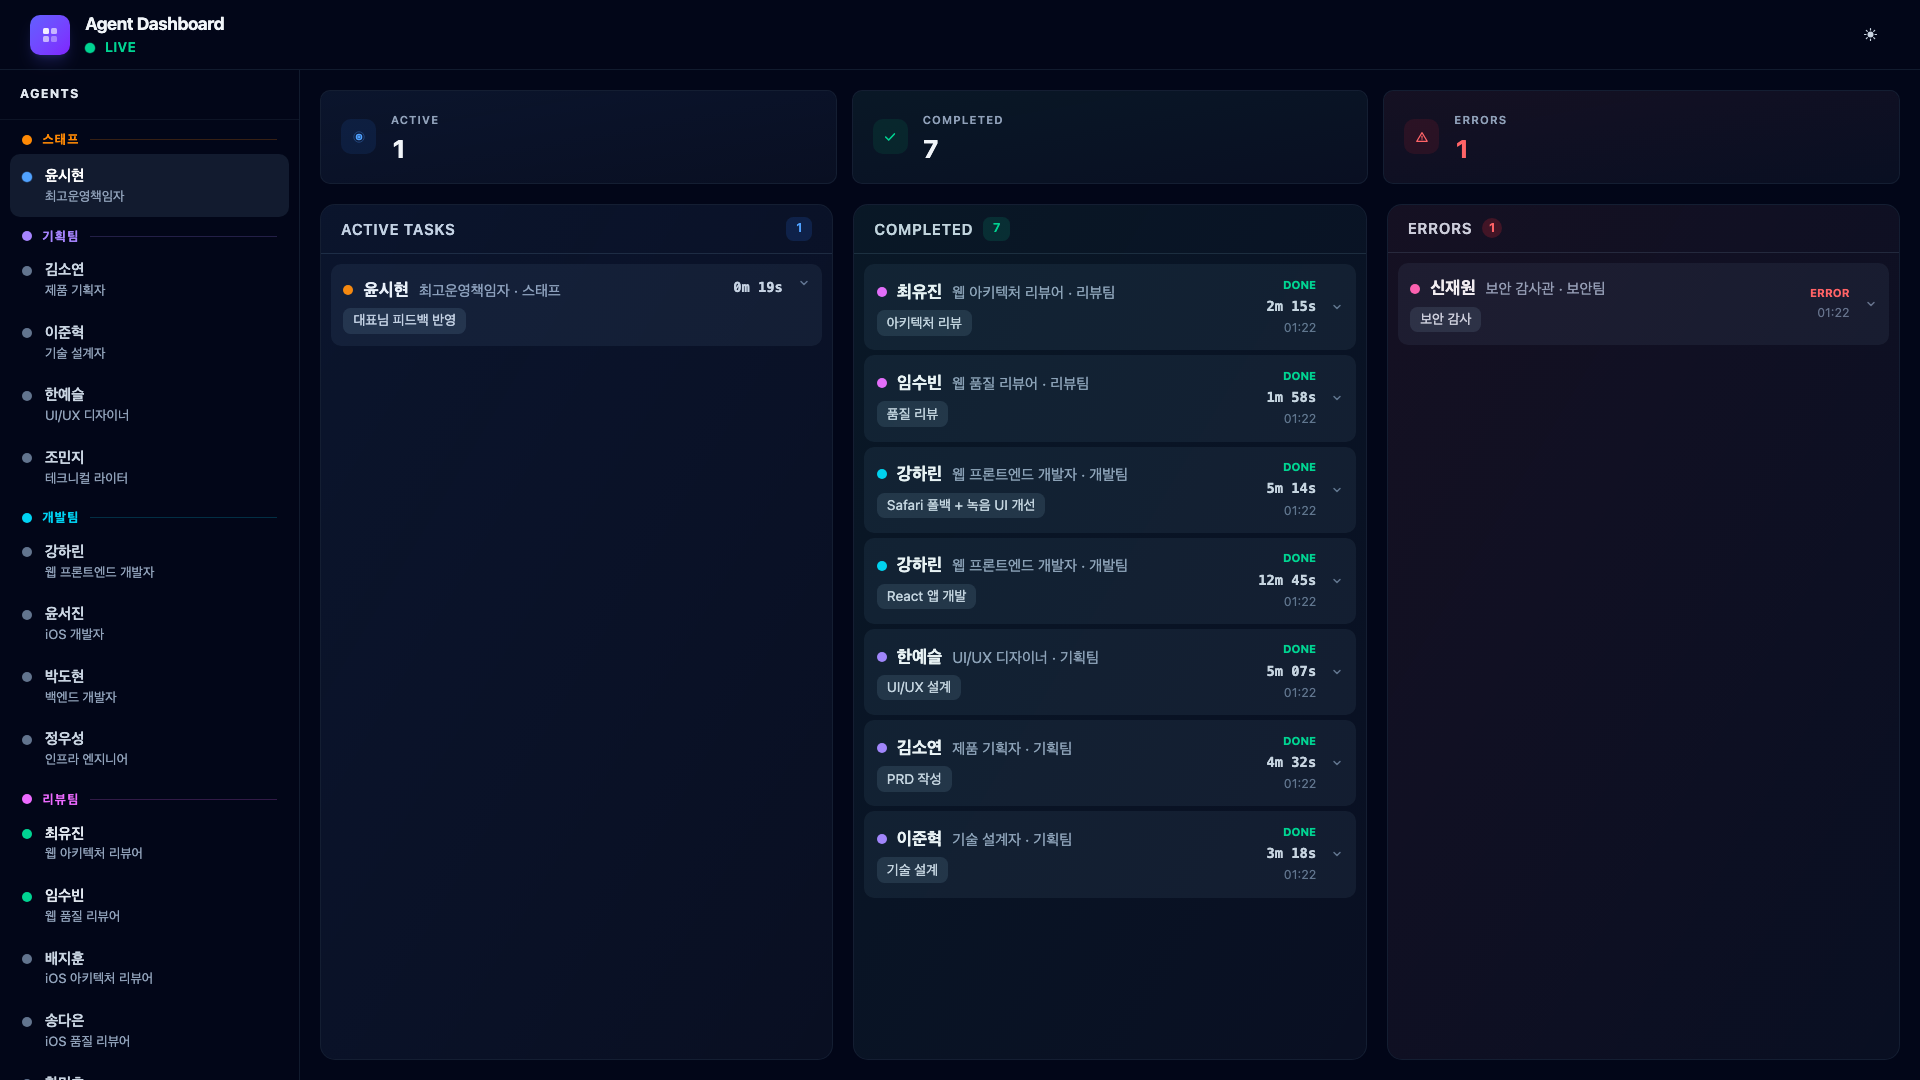Click the Errors warning triangle icon

[x=1421, y=137]
